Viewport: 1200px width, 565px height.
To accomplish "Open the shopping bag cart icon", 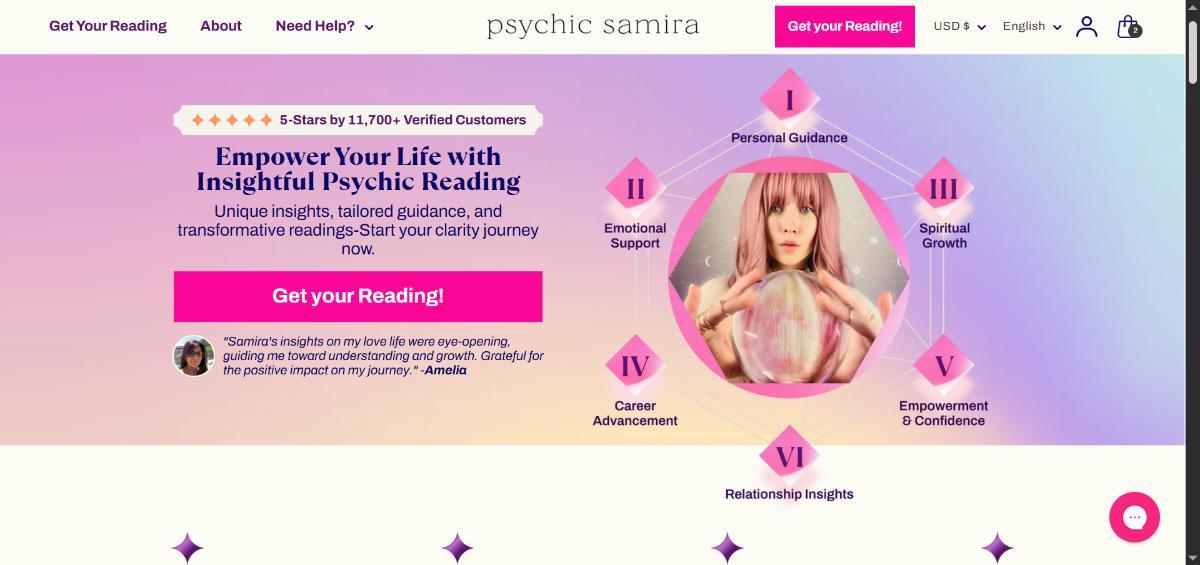I will pyautogui.click(x=1128, y=27).
